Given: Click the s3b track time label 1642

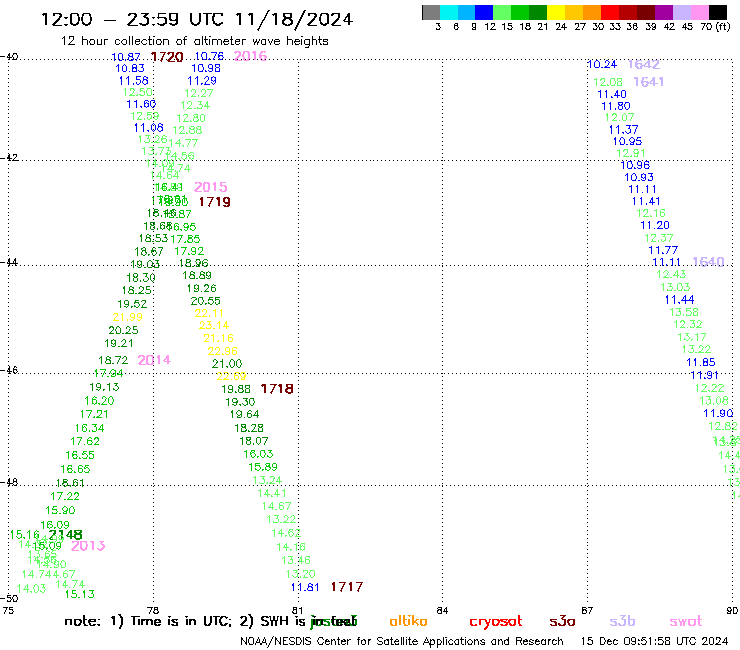Looking at the screenshot, I should point(644,65).
